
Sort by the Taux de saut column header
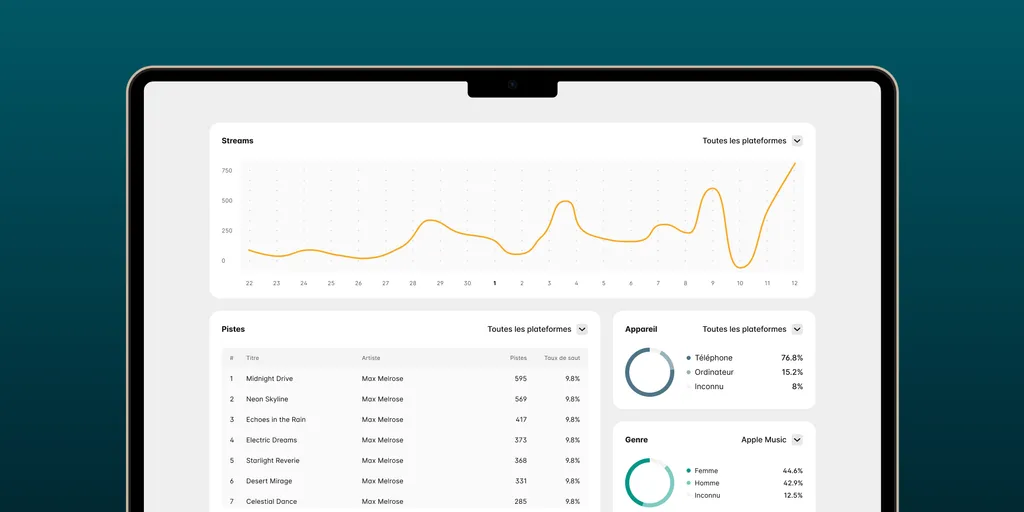pos(561,358)
